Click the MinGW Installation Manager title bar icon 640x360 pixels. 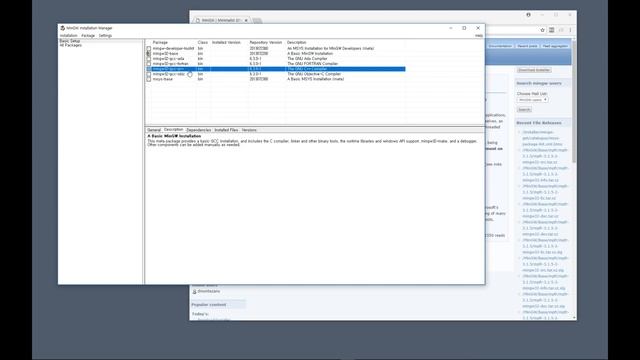point(62,28)
